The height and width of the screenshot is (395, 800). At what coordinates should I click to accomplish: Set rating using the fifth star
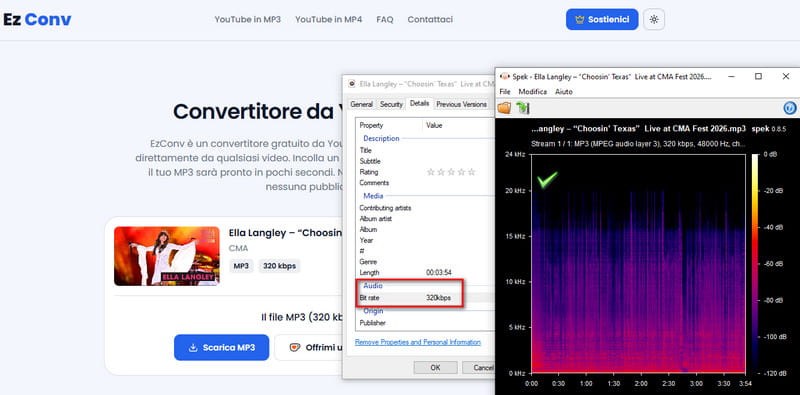coord(471,172)
